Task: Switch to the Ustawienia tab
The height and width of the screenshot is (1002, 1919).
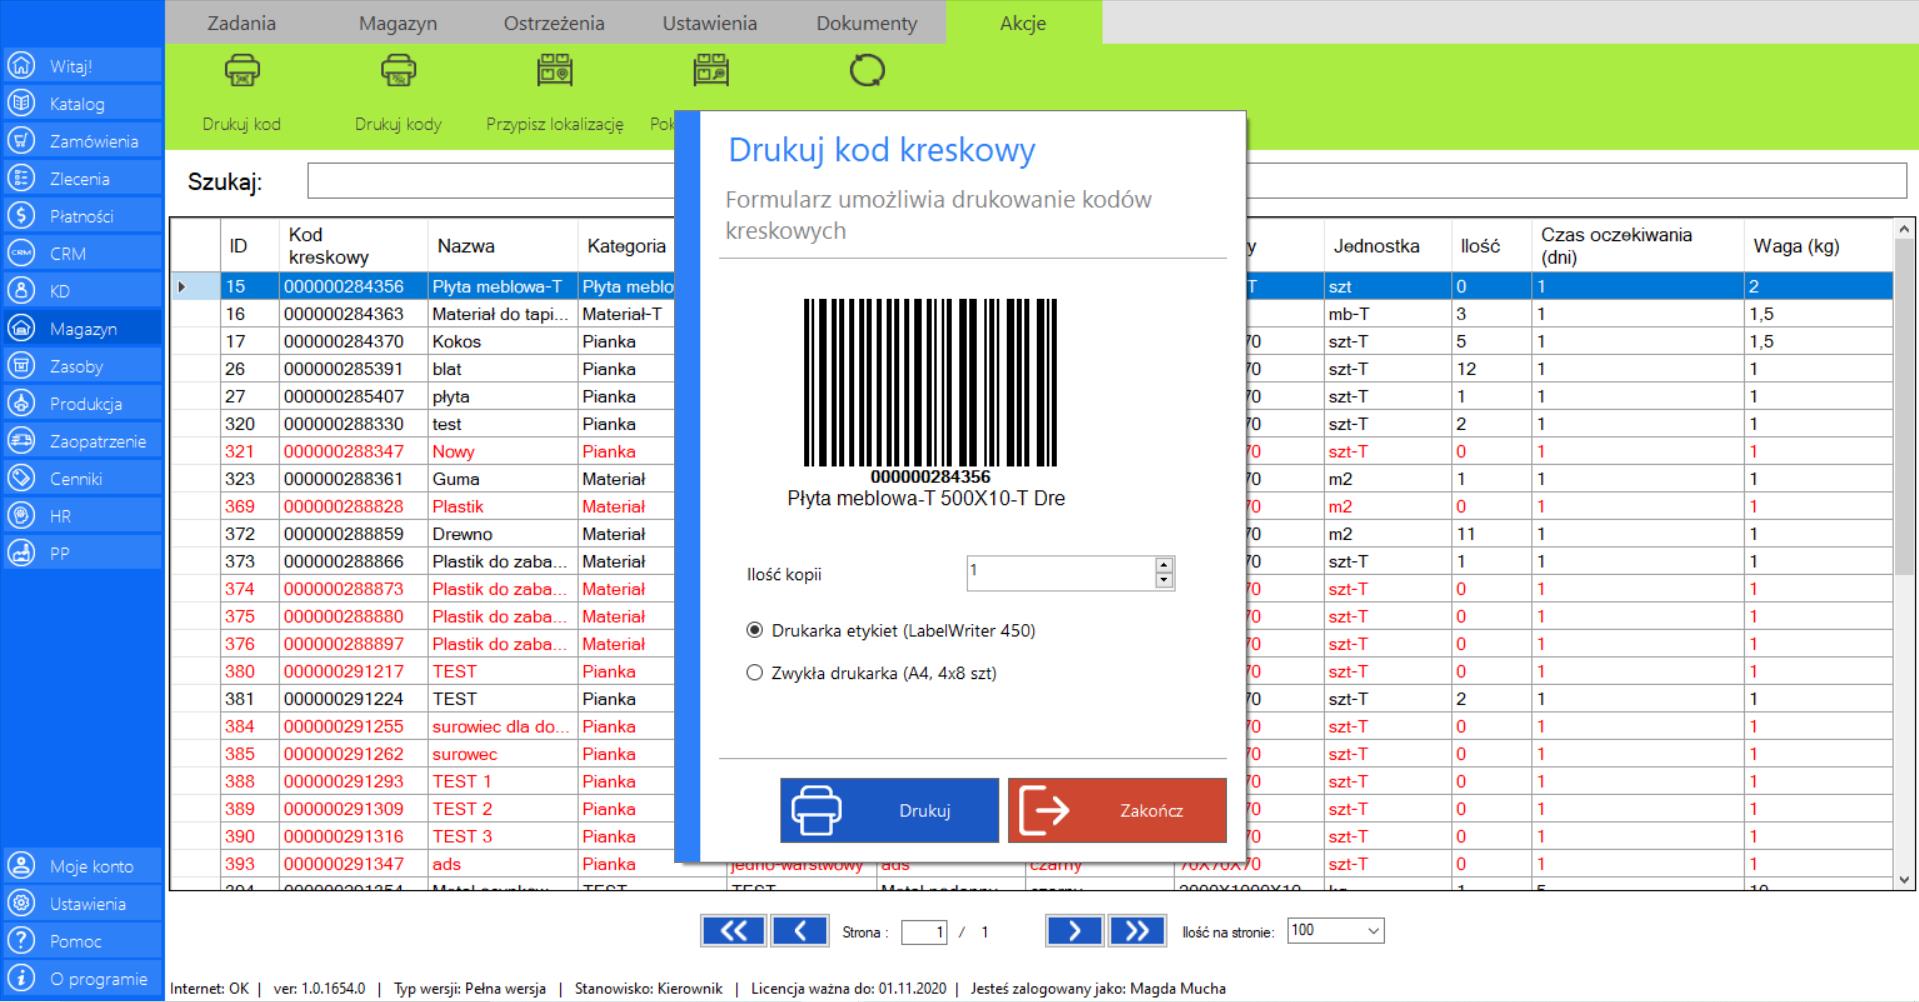Action: point(710,23)
